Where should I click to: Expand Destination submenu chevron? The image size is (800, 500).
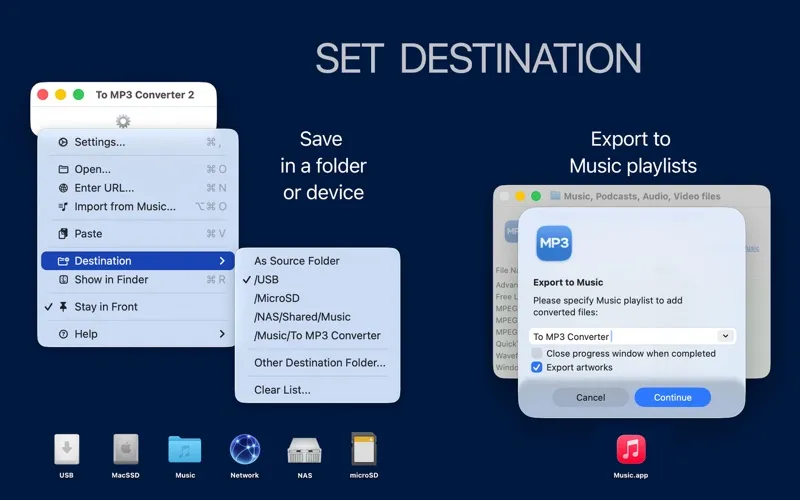point(222,261)
